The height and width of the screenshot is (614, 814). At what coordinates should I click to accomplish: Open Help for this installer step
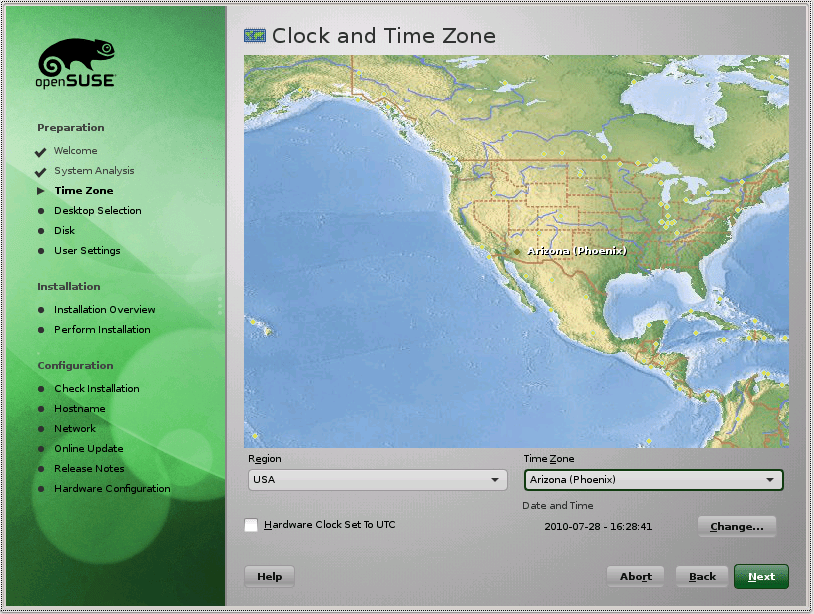(x=268, y=575)
